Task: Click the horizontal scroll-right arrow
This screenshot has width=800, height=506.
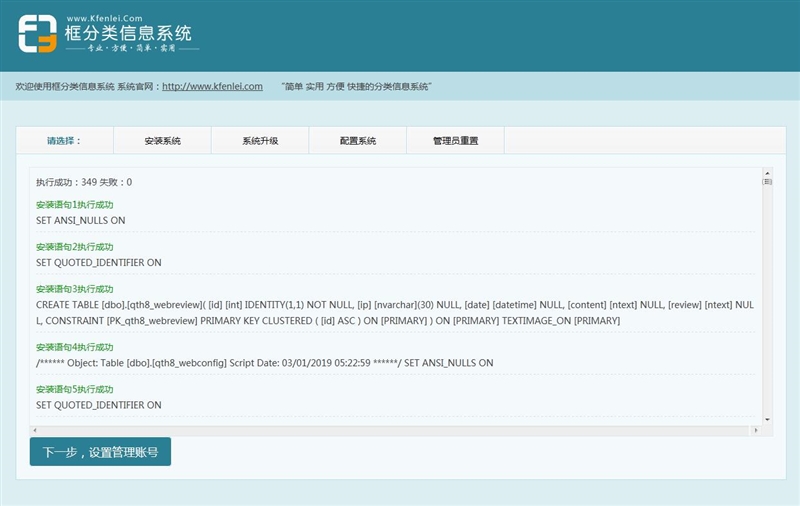Action: 755,430
